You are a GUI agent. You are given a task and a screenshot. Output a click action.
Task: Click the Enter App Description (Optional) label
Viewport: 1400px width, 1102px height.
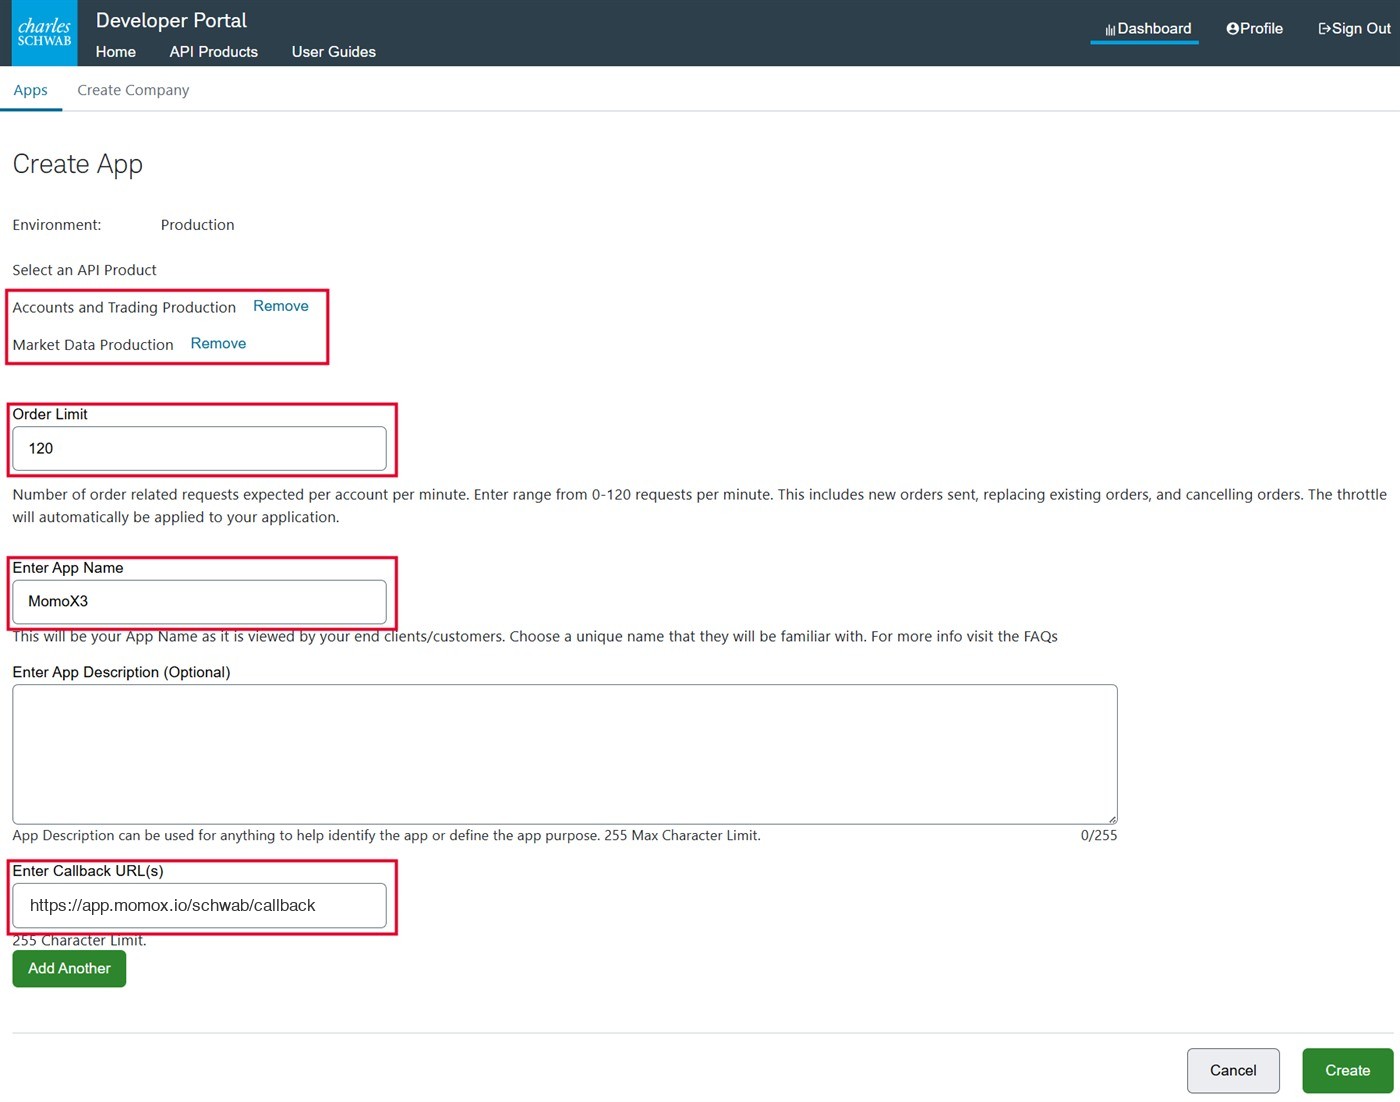click(121, 672)
